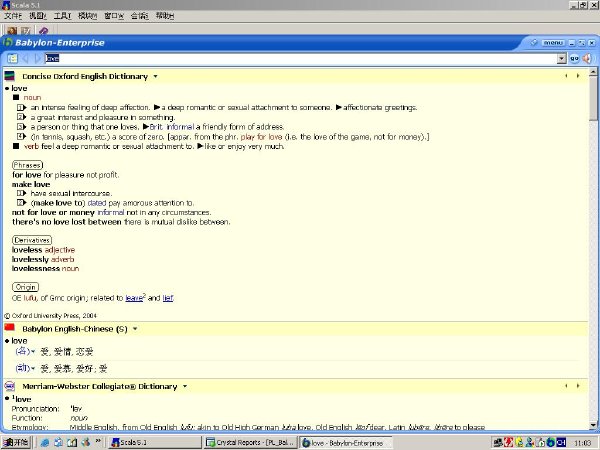This screenshot has width=600, height=450.
Task: Click the Babylon sidebar panel icon left of search
Action: point(12,59)
